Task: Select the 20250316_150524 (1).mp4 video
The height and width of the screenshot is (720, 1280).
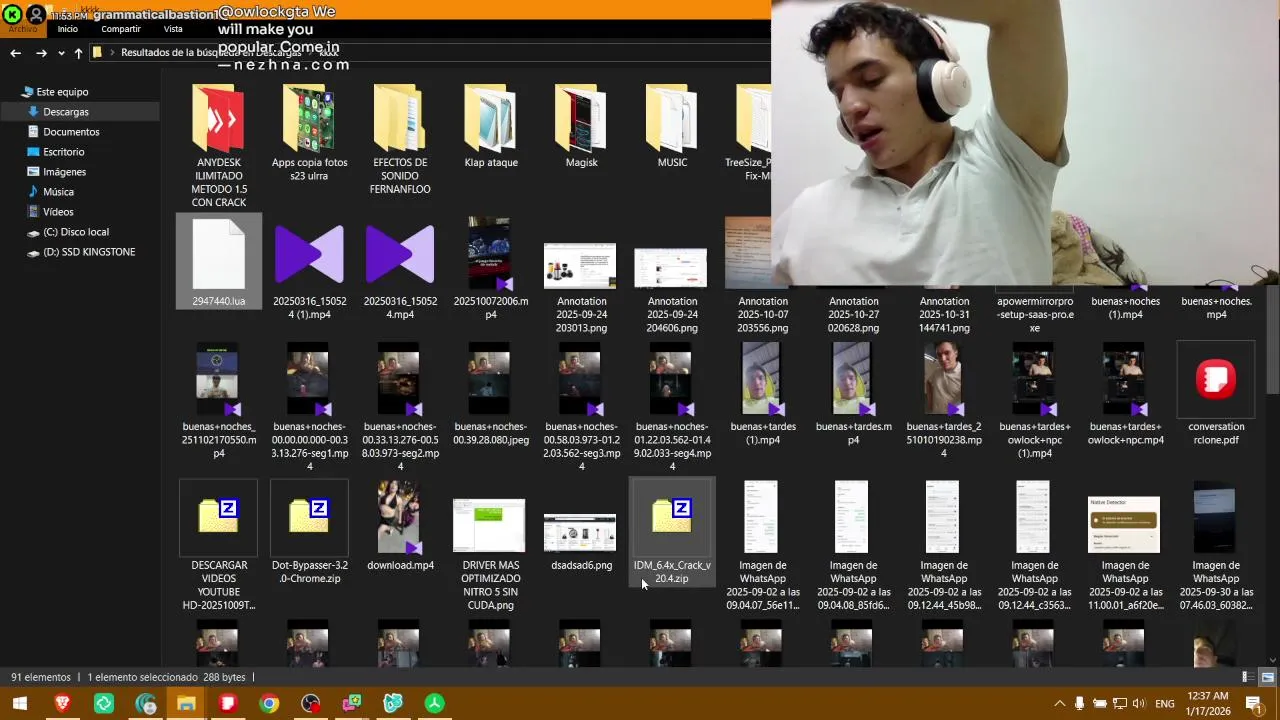Action: pos(309,268)
